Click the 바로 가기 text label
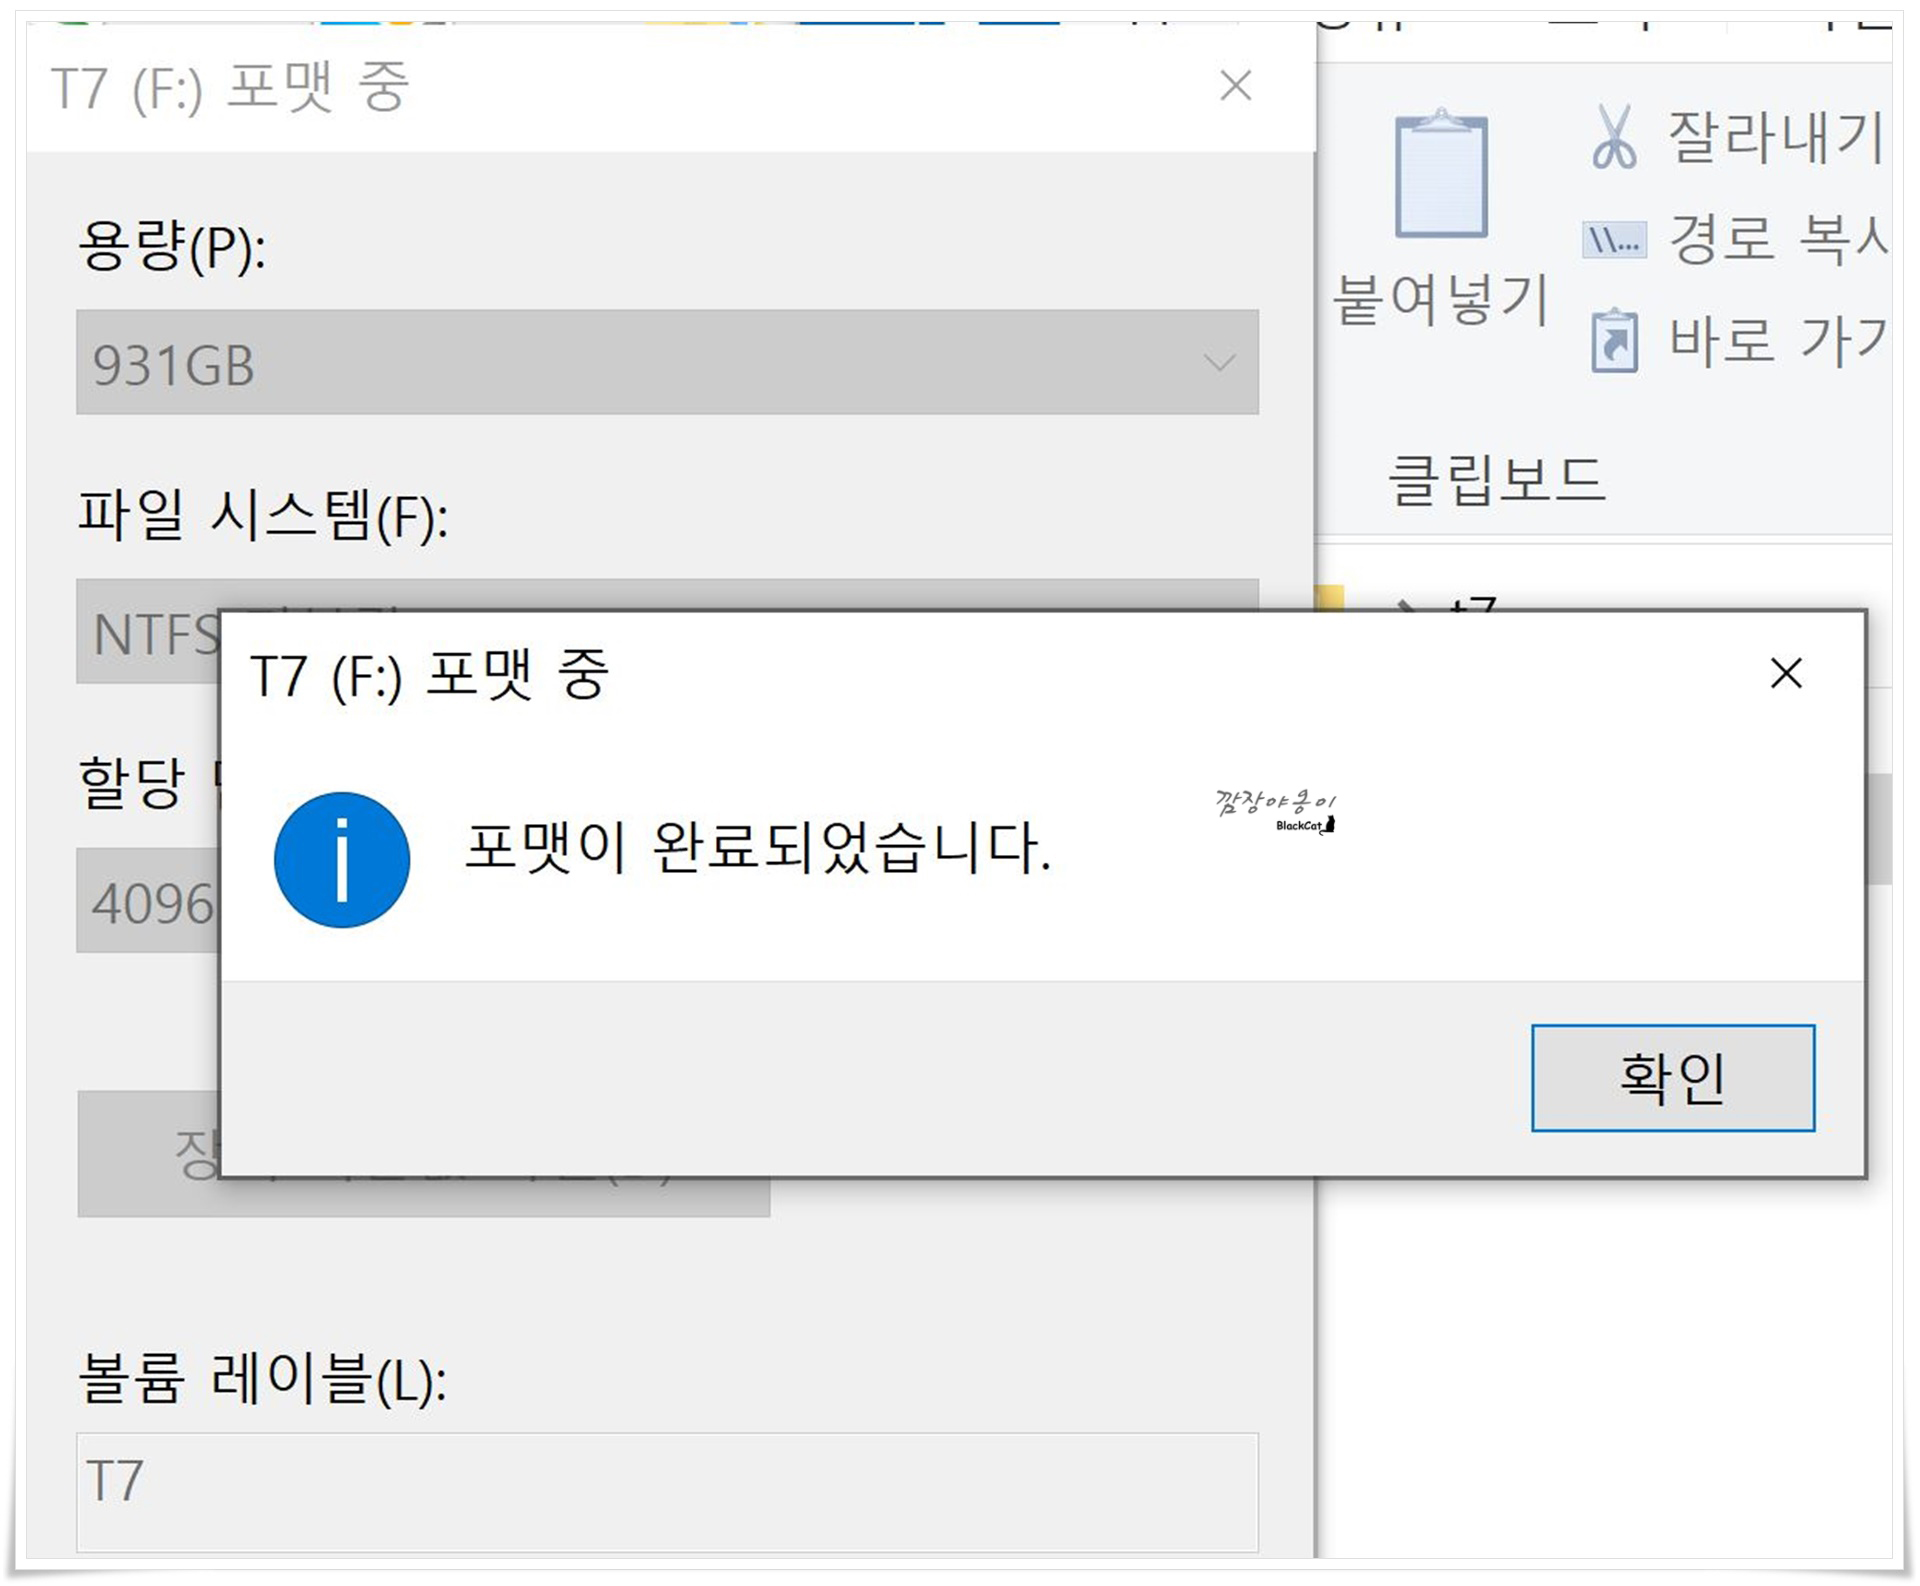 coord(1777,341)
